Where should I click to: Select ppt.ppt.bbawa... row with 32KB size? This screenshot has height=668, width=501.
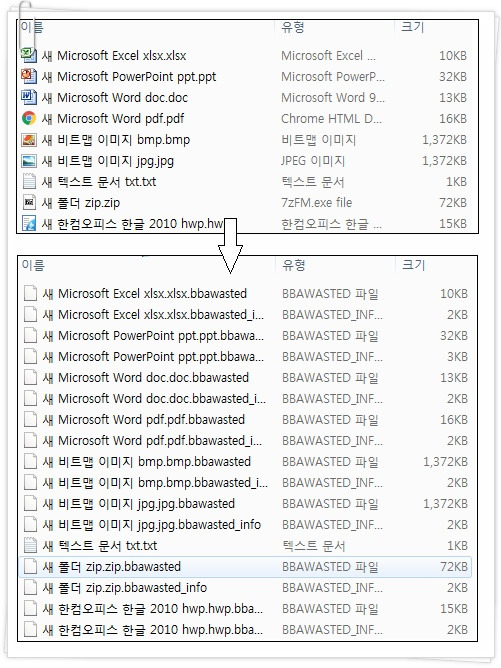(247, 336)
